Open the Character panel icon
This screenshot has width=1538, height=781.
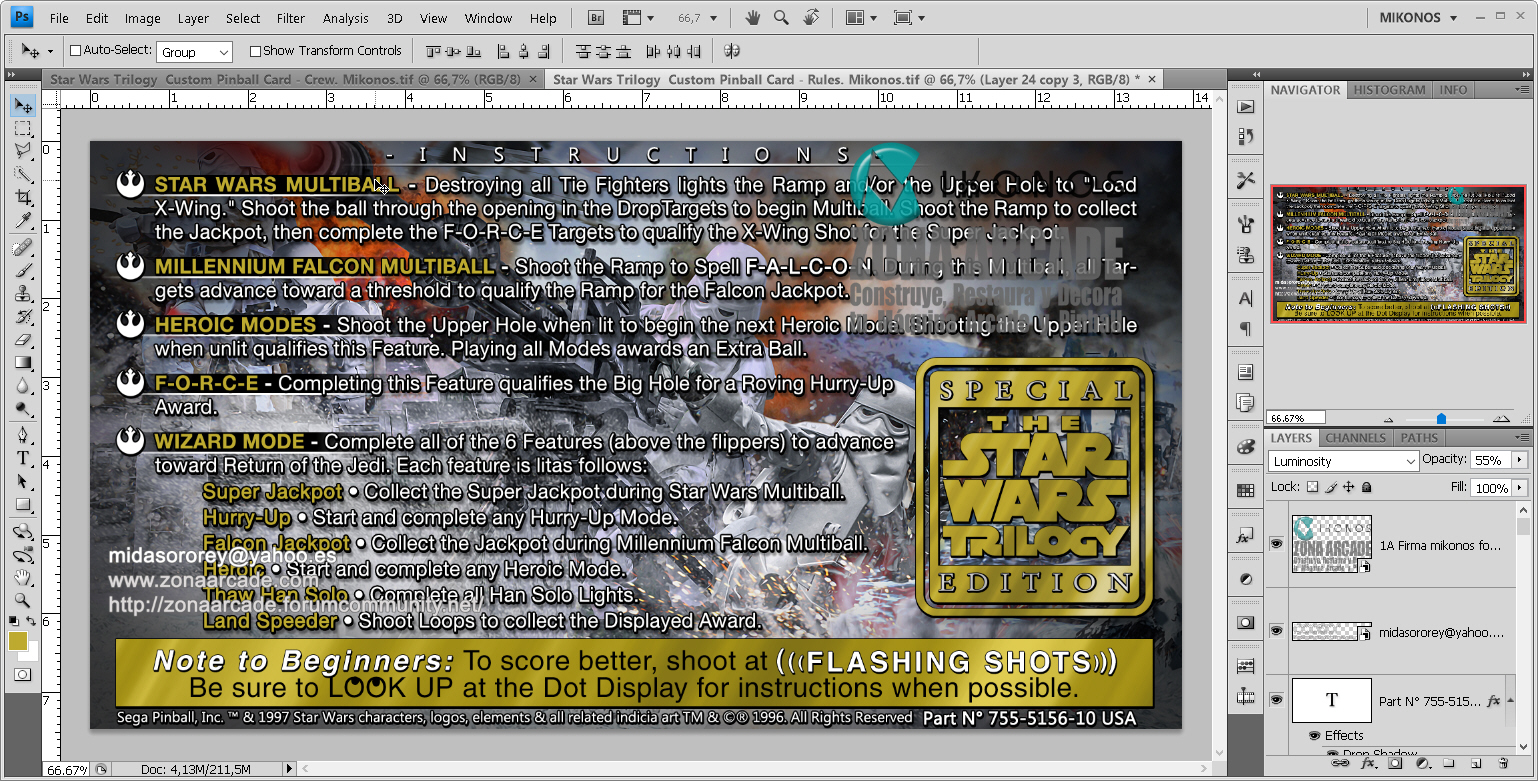coord(1245,299)
